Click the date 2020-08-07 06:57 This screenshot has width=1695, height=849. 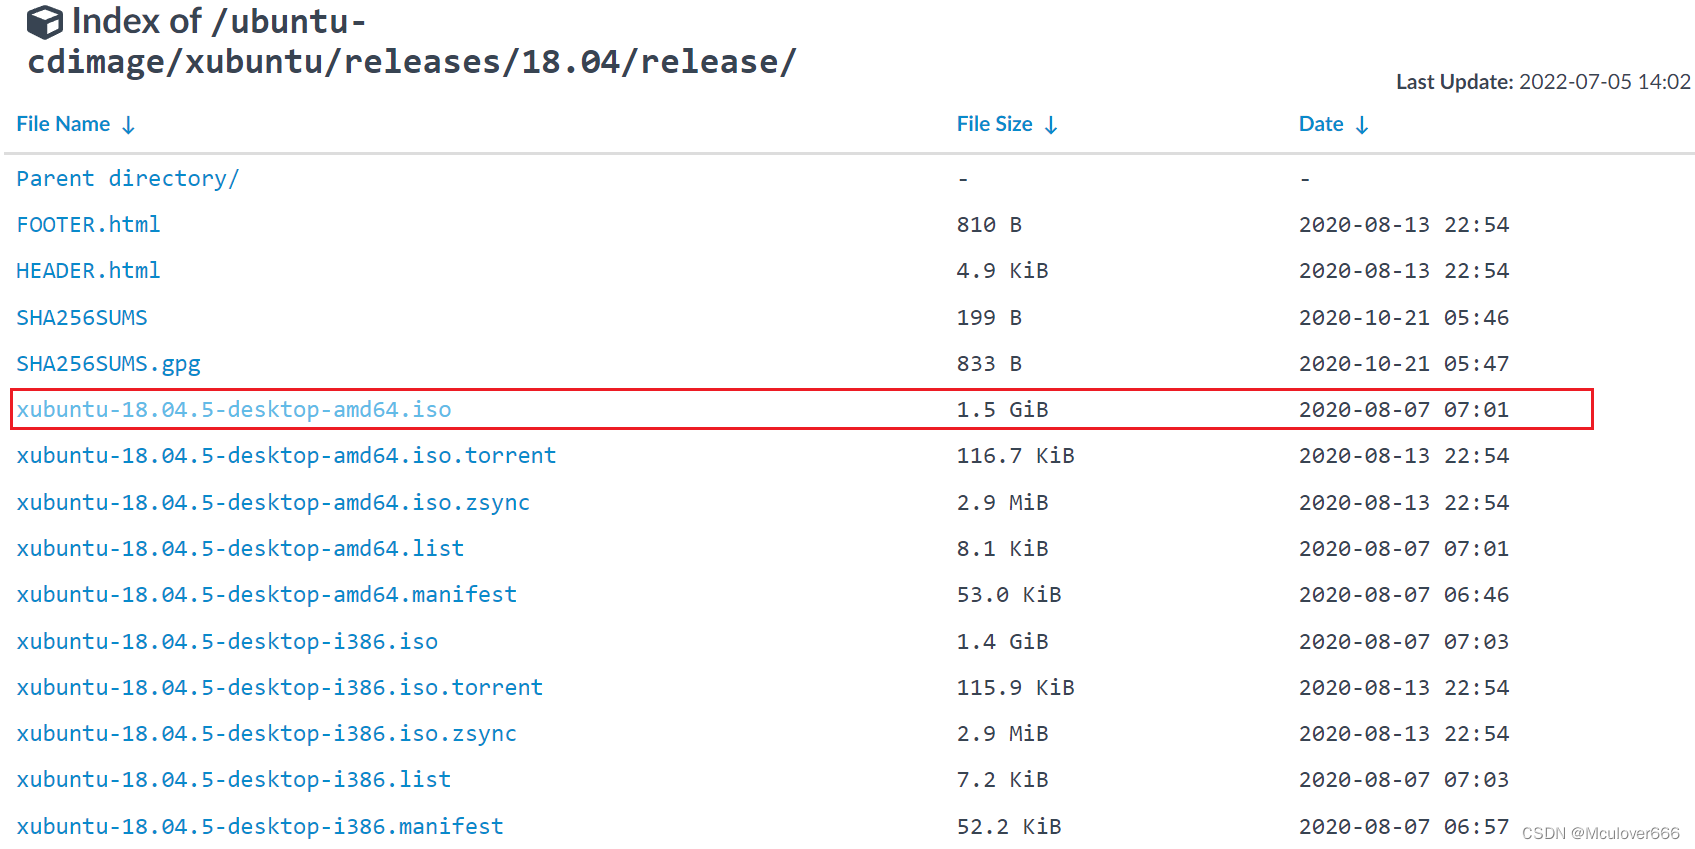point(1404,827)
